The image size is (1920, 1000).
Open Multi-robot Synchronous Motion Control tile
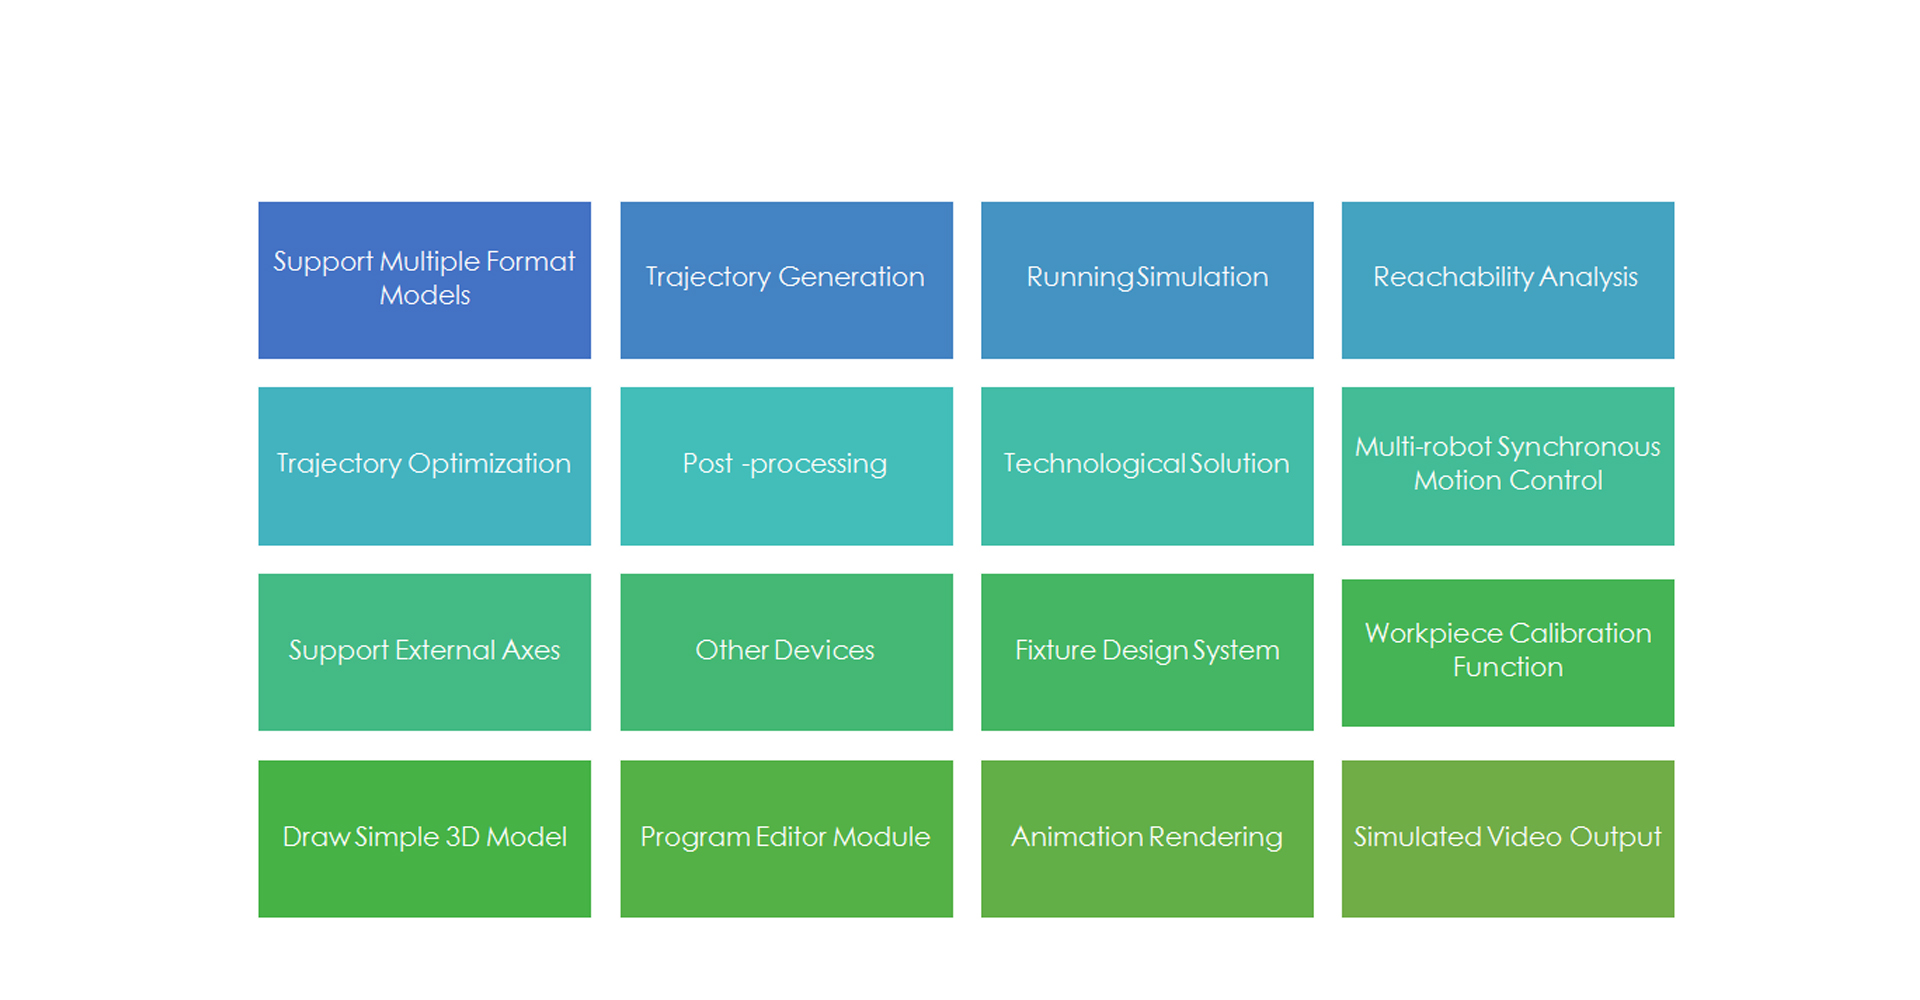(1508, 466)
